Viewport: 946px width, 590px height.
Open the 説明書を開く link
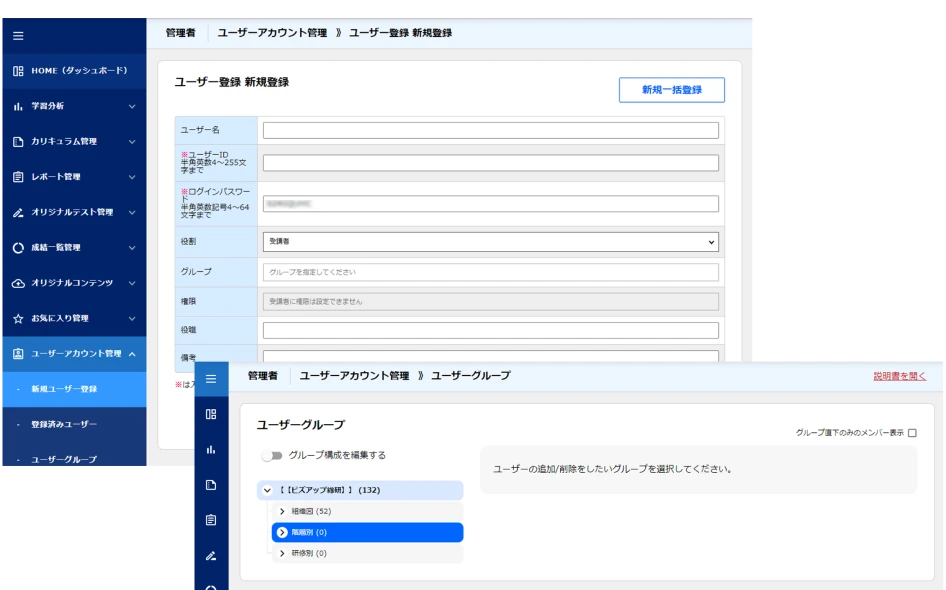899,376
